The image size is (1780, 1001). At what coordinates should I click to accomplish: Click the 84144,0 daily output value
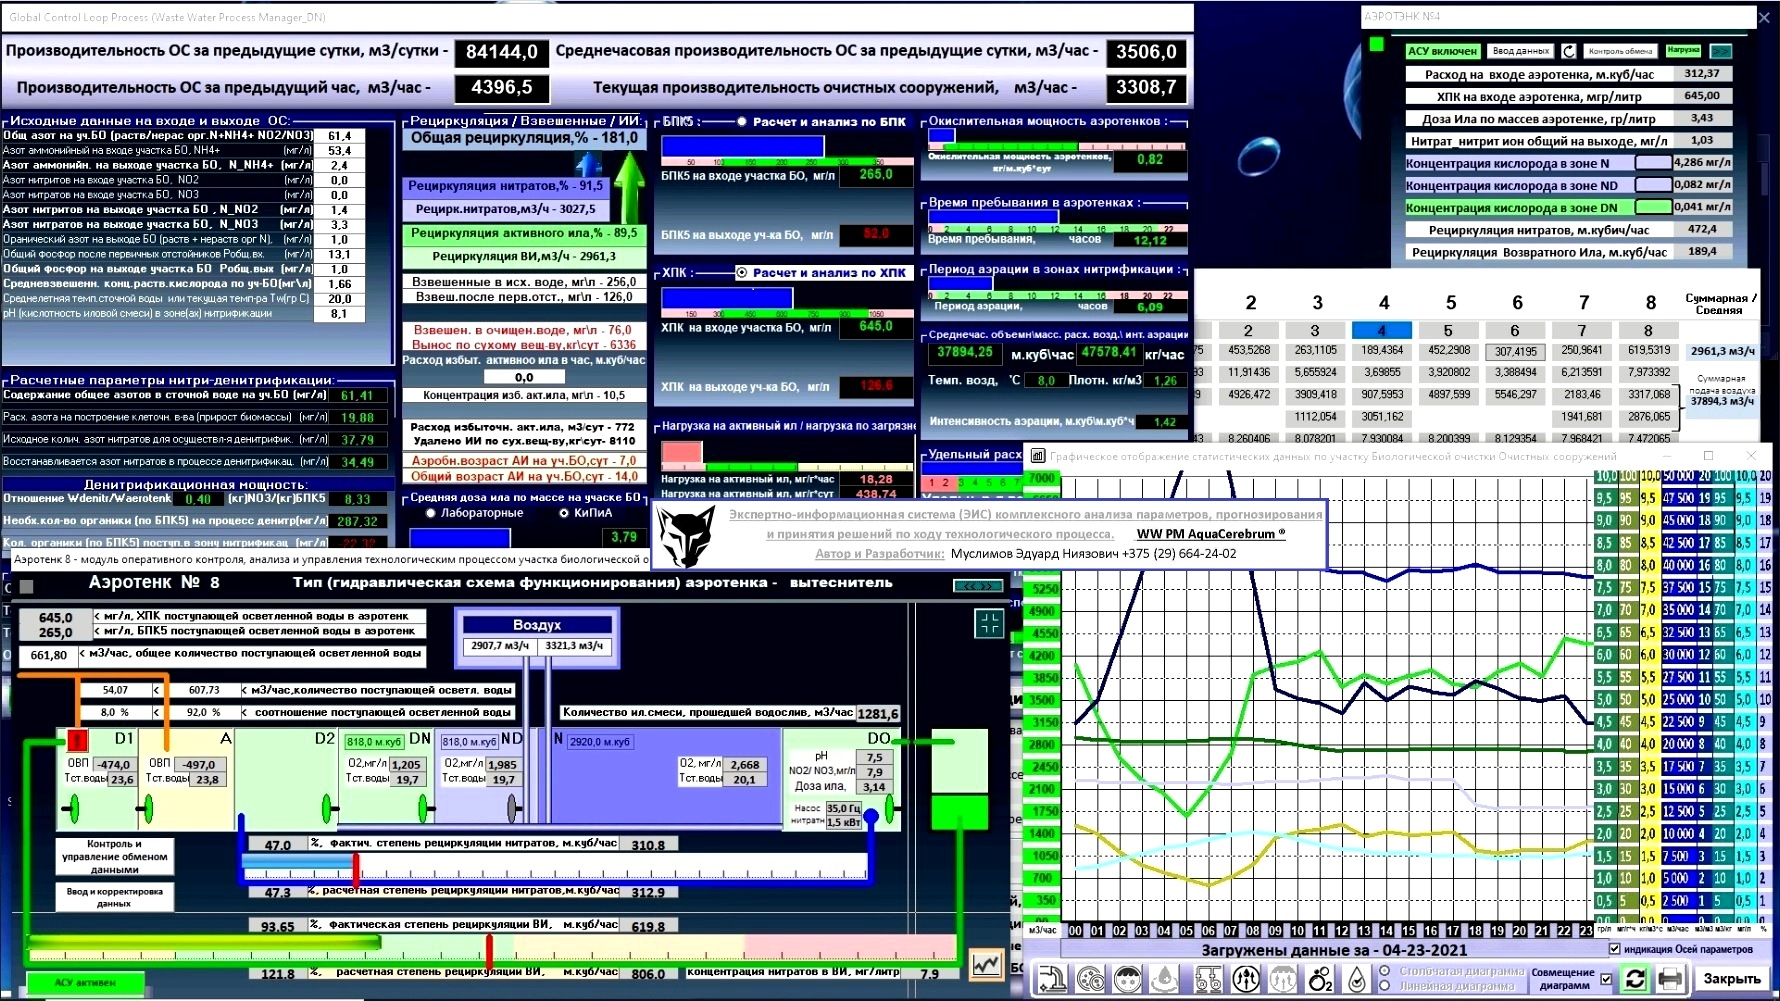(x=501, y=52)
